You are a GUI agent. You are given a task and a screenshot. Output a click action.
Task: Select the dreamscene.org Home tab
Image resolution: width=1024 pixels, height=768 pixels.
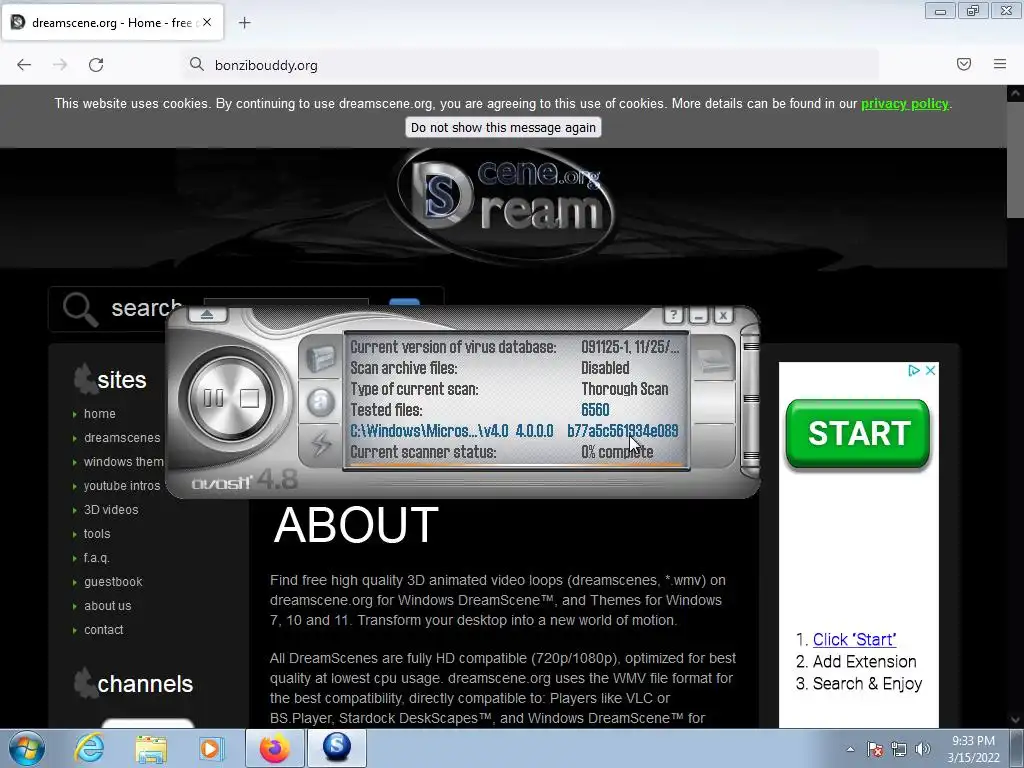(x=112, y=23)
